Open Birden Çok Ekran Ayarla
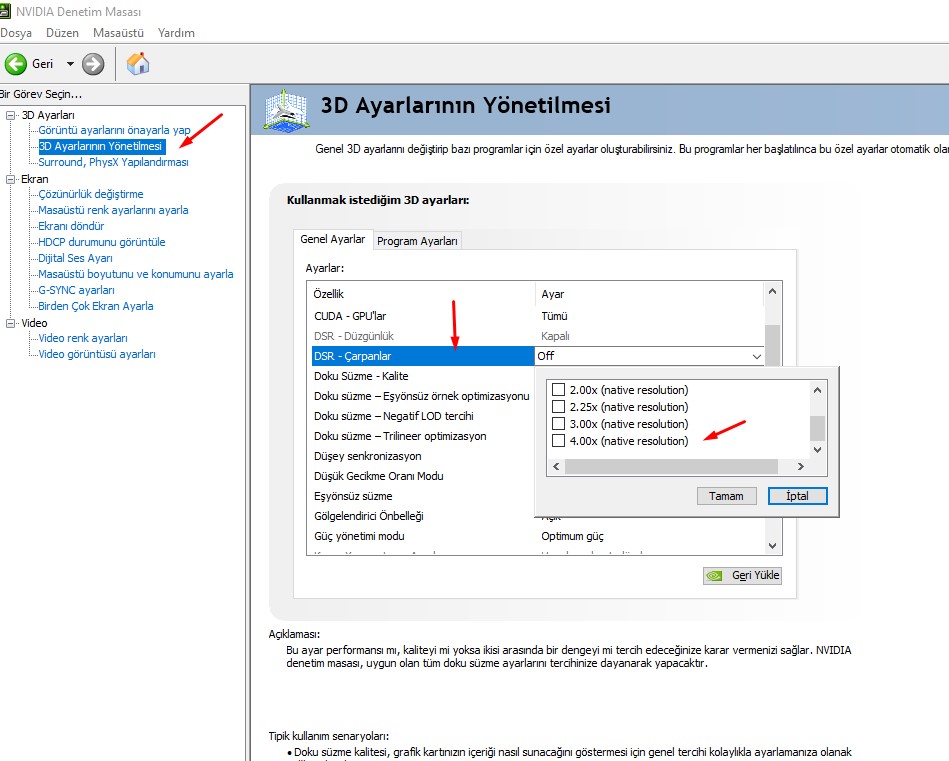The height and width of the screenshot is (761, 949). click(x=96, y=306)
